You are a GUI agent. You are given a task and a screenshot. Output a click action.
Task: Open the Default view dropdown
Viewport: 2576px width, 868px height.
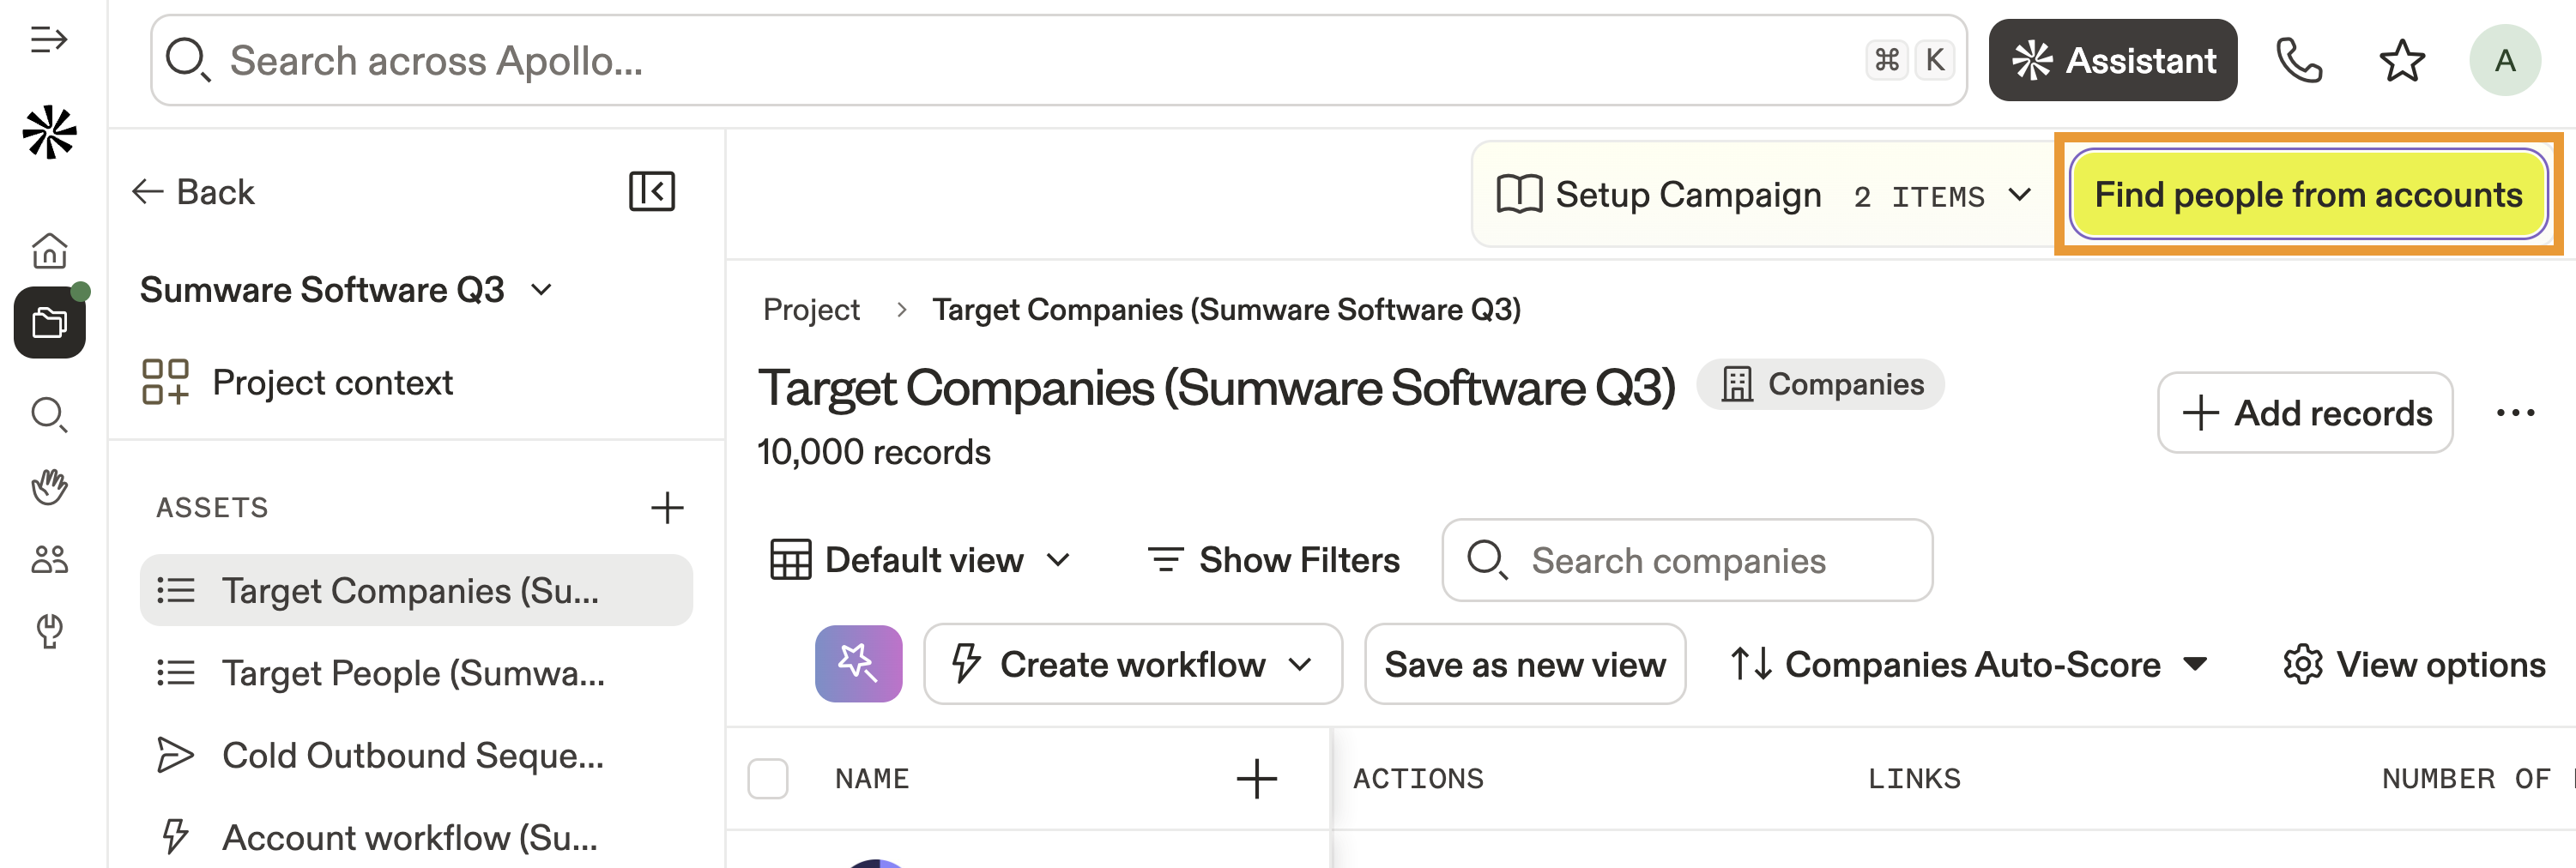tap(920, 560)
